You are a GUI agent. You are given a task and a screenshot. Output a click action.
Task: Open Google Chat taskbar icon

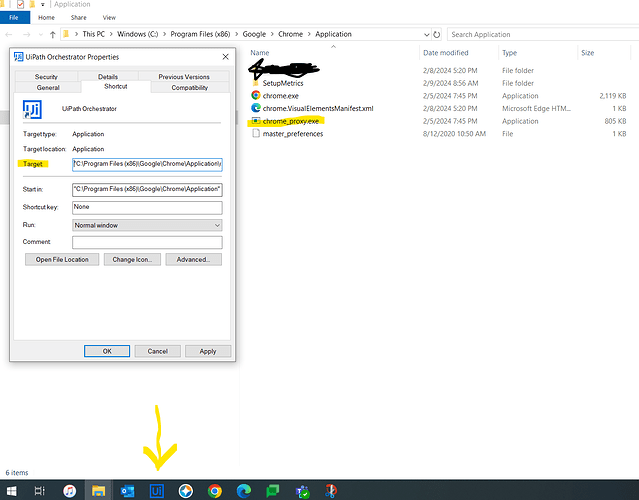(x=273, y=491)
